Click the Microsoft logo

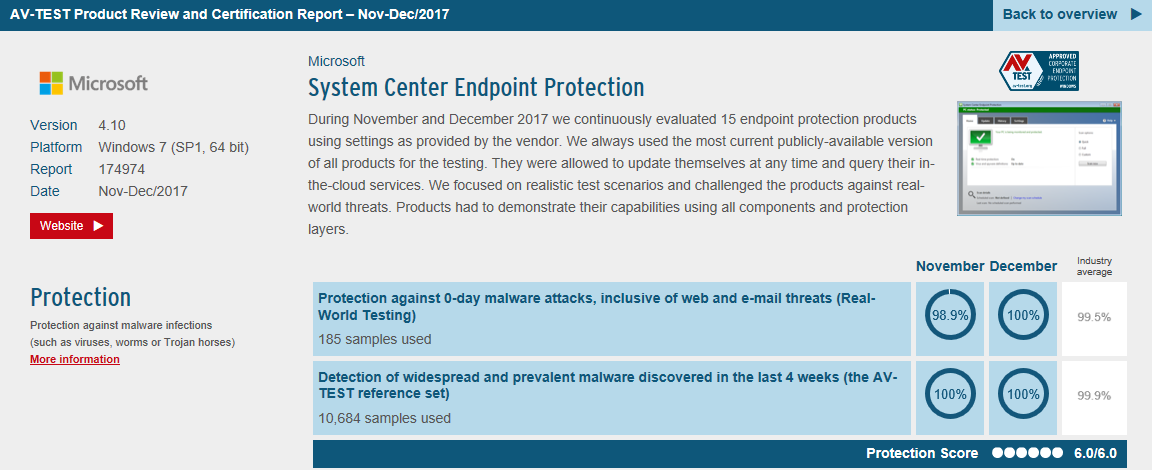pos(93,83)
